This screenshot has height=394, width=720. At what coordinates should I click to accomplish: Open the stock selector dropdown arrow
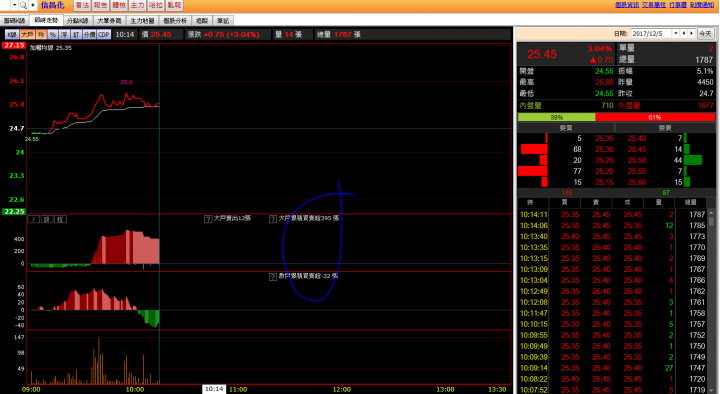pyautogui.click(x=15, y=6)
